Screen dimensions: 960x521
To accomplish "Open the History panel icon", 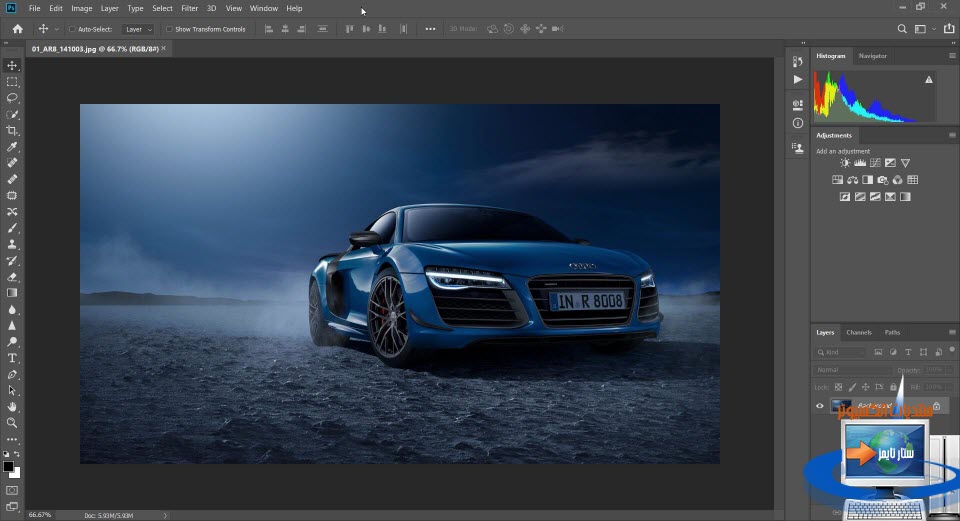I will pos(797,61).
